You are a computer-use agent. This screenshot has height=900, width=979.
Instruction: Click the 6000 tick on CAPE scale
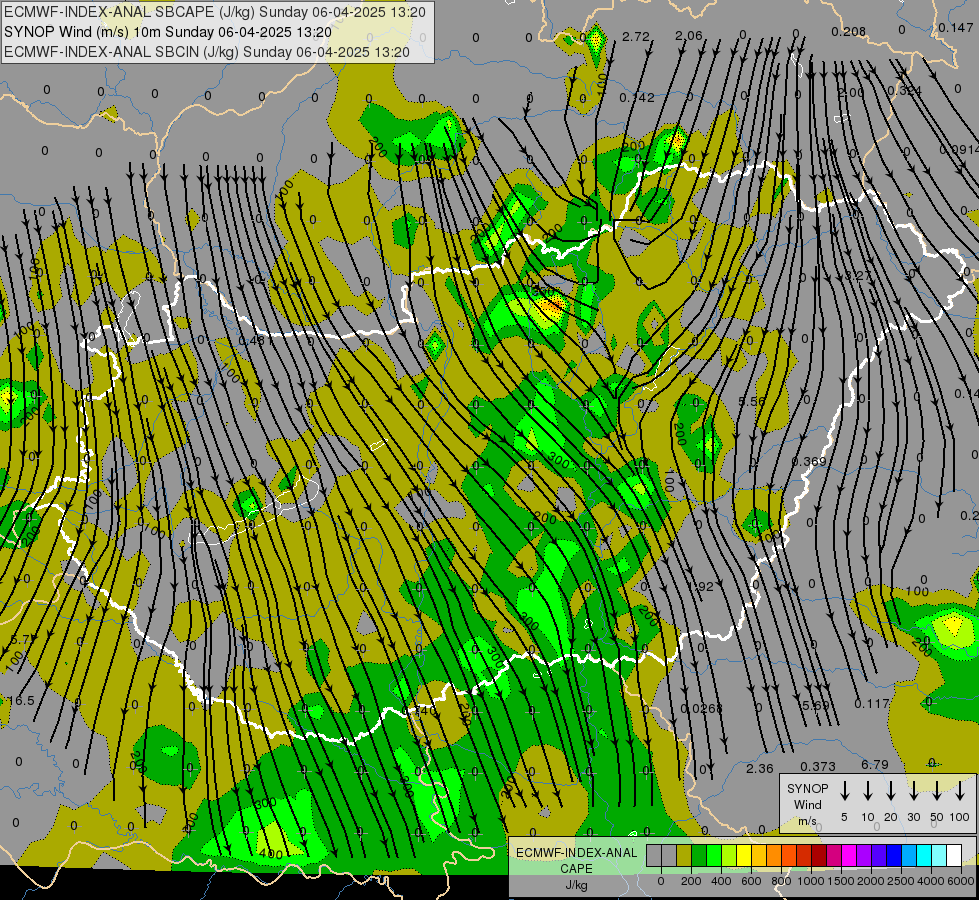click(x=960, y=881)
